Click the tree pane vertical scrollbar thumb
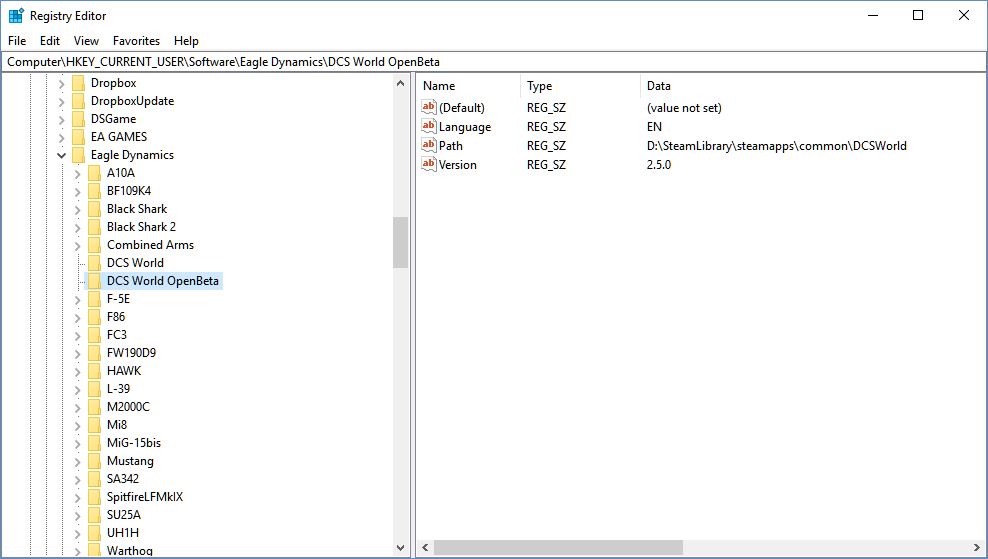 tap(401, 243)
